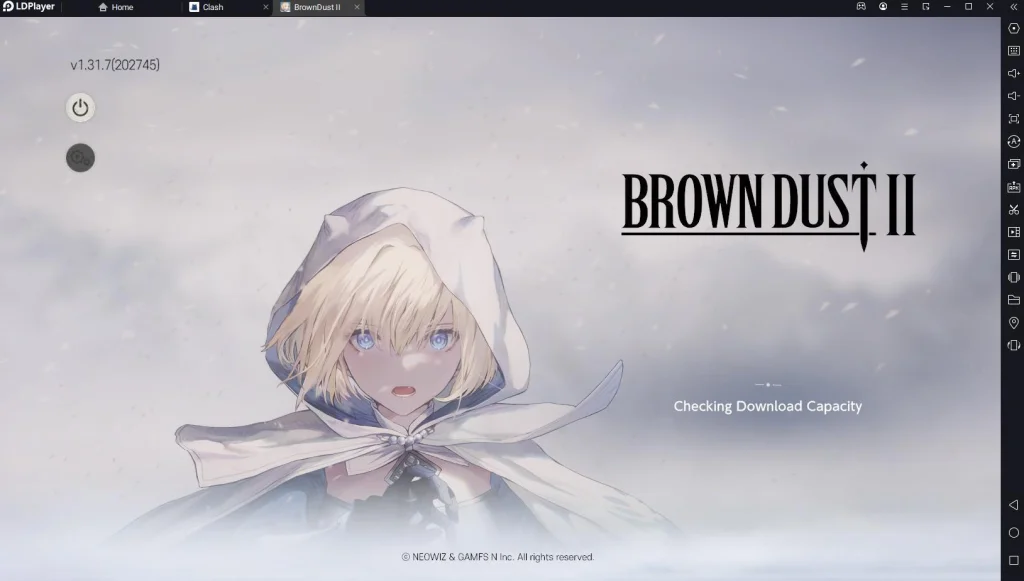
Task: Minimize the LDPlayer window
Action: [947, 7]
